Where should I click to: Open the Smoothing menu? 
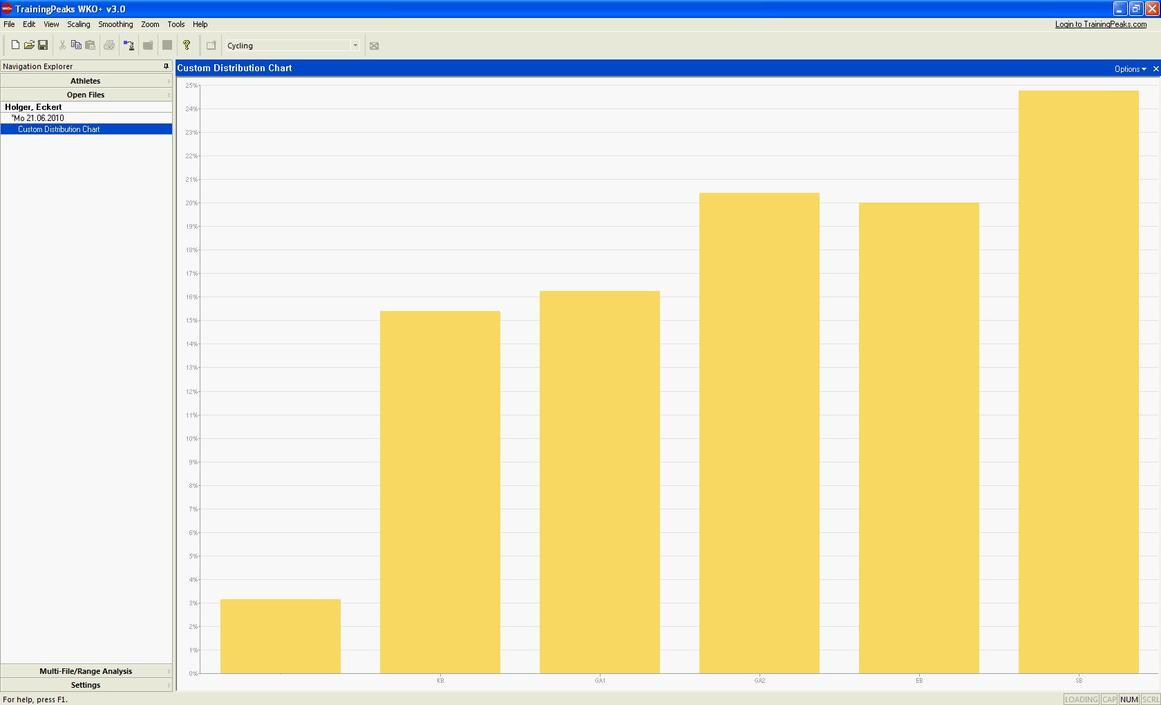[115, 24]
